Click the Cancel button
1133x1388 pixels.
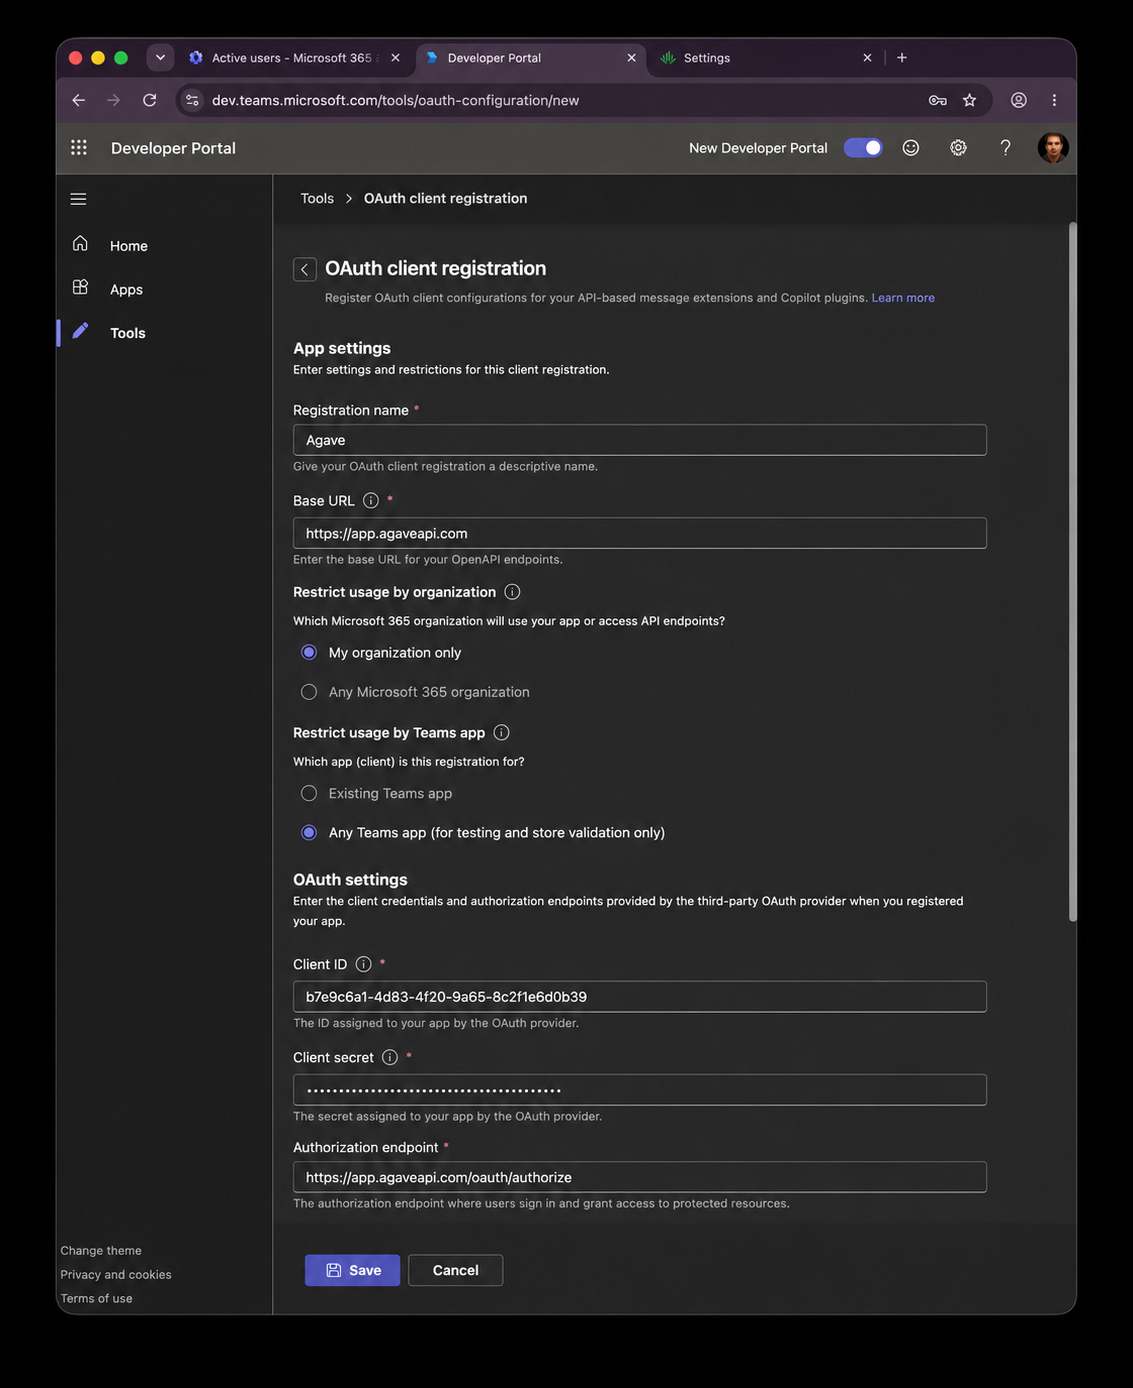tap(455, 1270)
